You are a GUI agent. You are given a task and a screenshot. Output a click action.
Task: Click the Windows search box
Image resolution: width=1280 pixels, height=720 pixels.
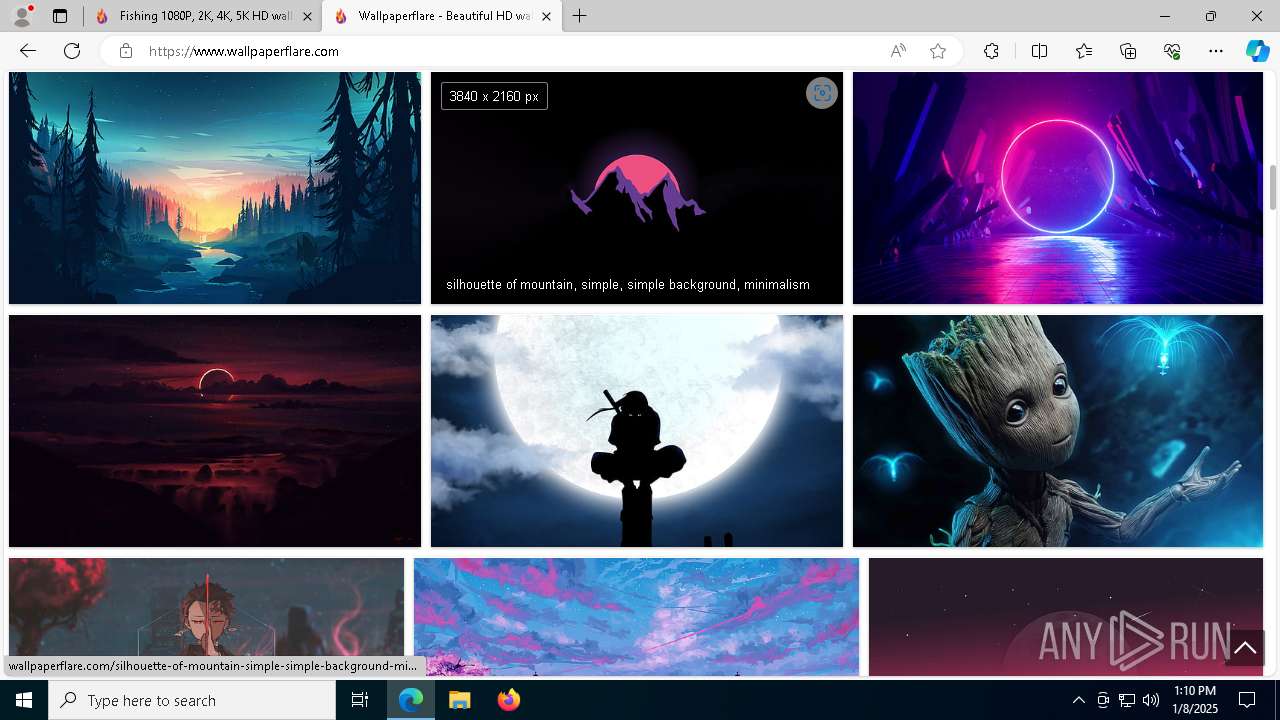[192, 700]
